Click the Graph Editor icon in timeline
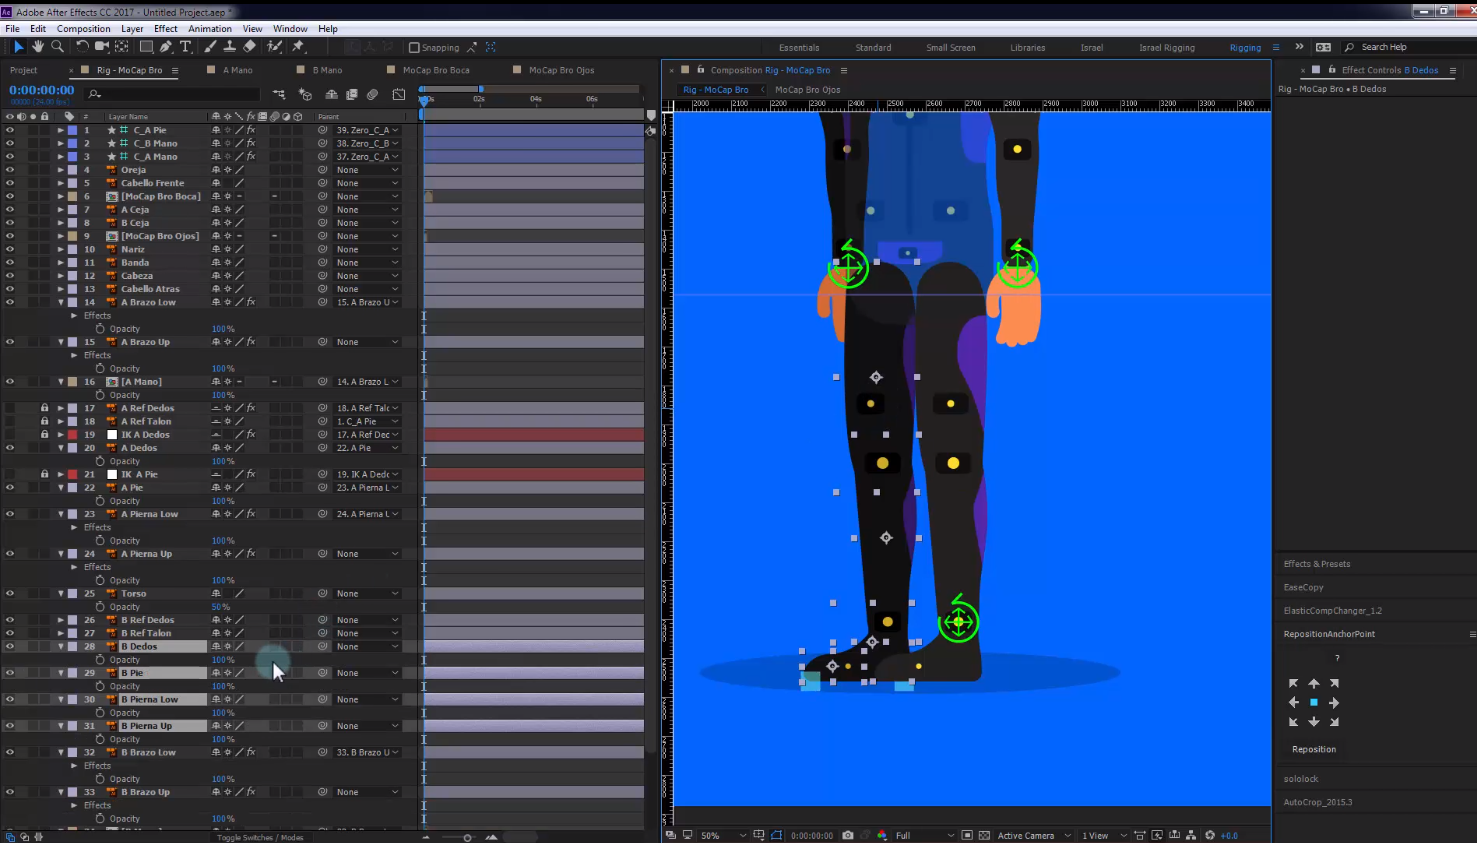The height and width of the screenshot is (843, 1477). pyautogui.click(x=399, y=94)
